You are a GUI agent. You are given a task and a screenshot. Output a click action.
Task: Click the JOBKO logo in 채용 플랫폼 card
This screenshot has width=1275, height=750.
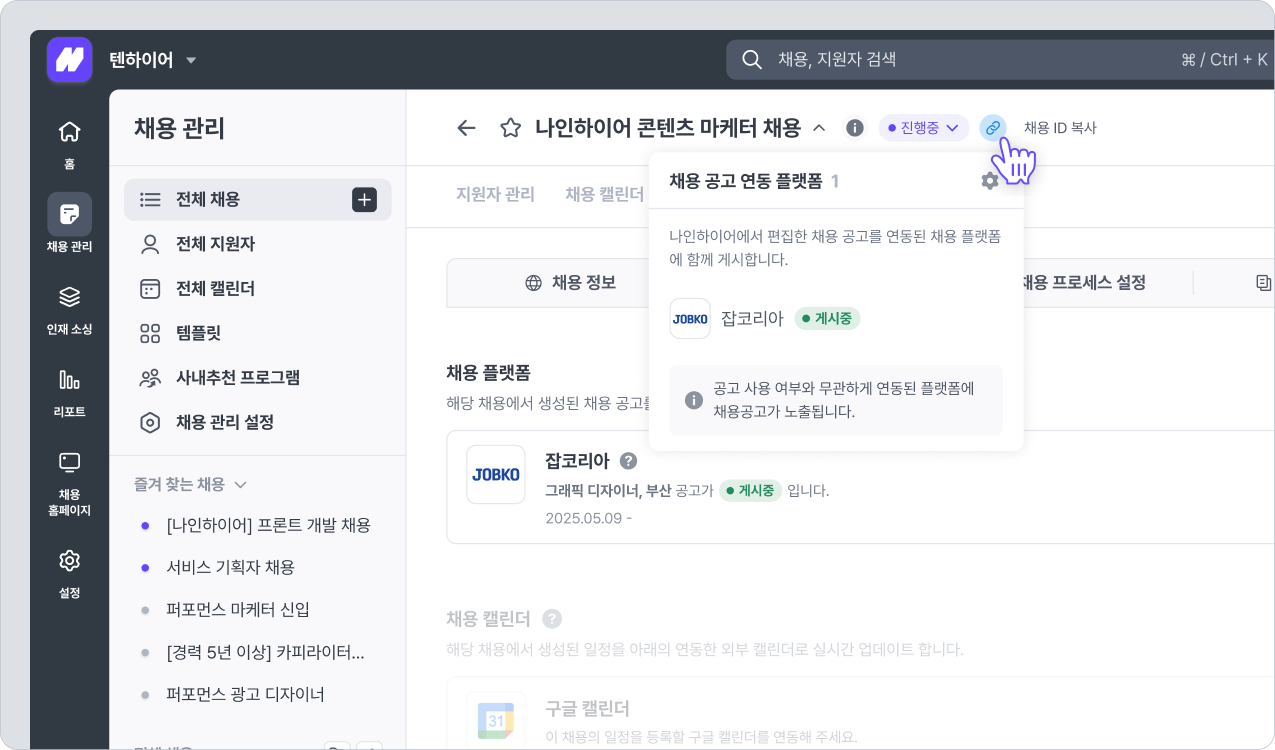point(496,474)
